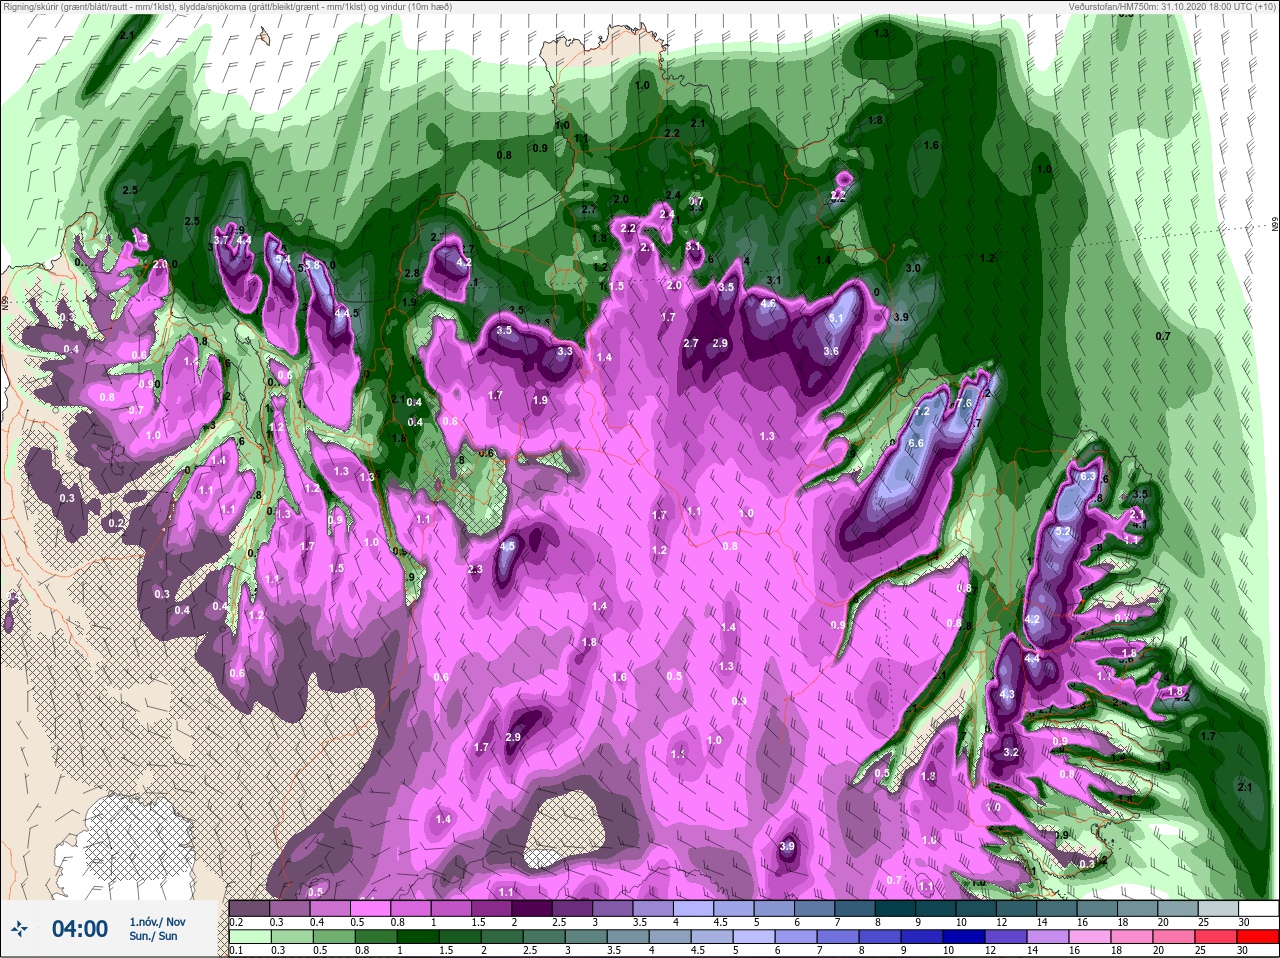Click the 5.2 precipitation value on the map
The width and height of the screenshot is (1280, 958).
click(1063, 531)
